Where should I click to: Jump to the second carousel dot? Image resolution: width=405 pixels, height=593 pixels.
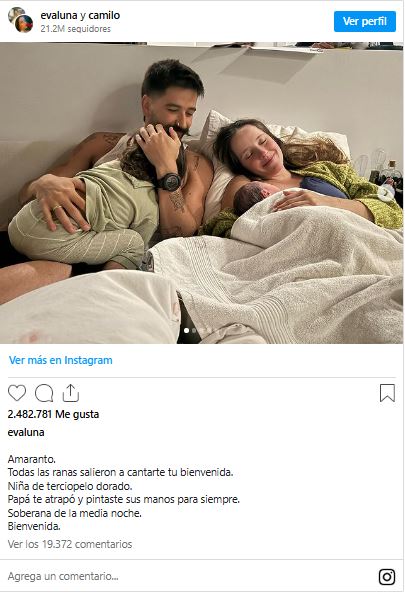click(194, 331)
